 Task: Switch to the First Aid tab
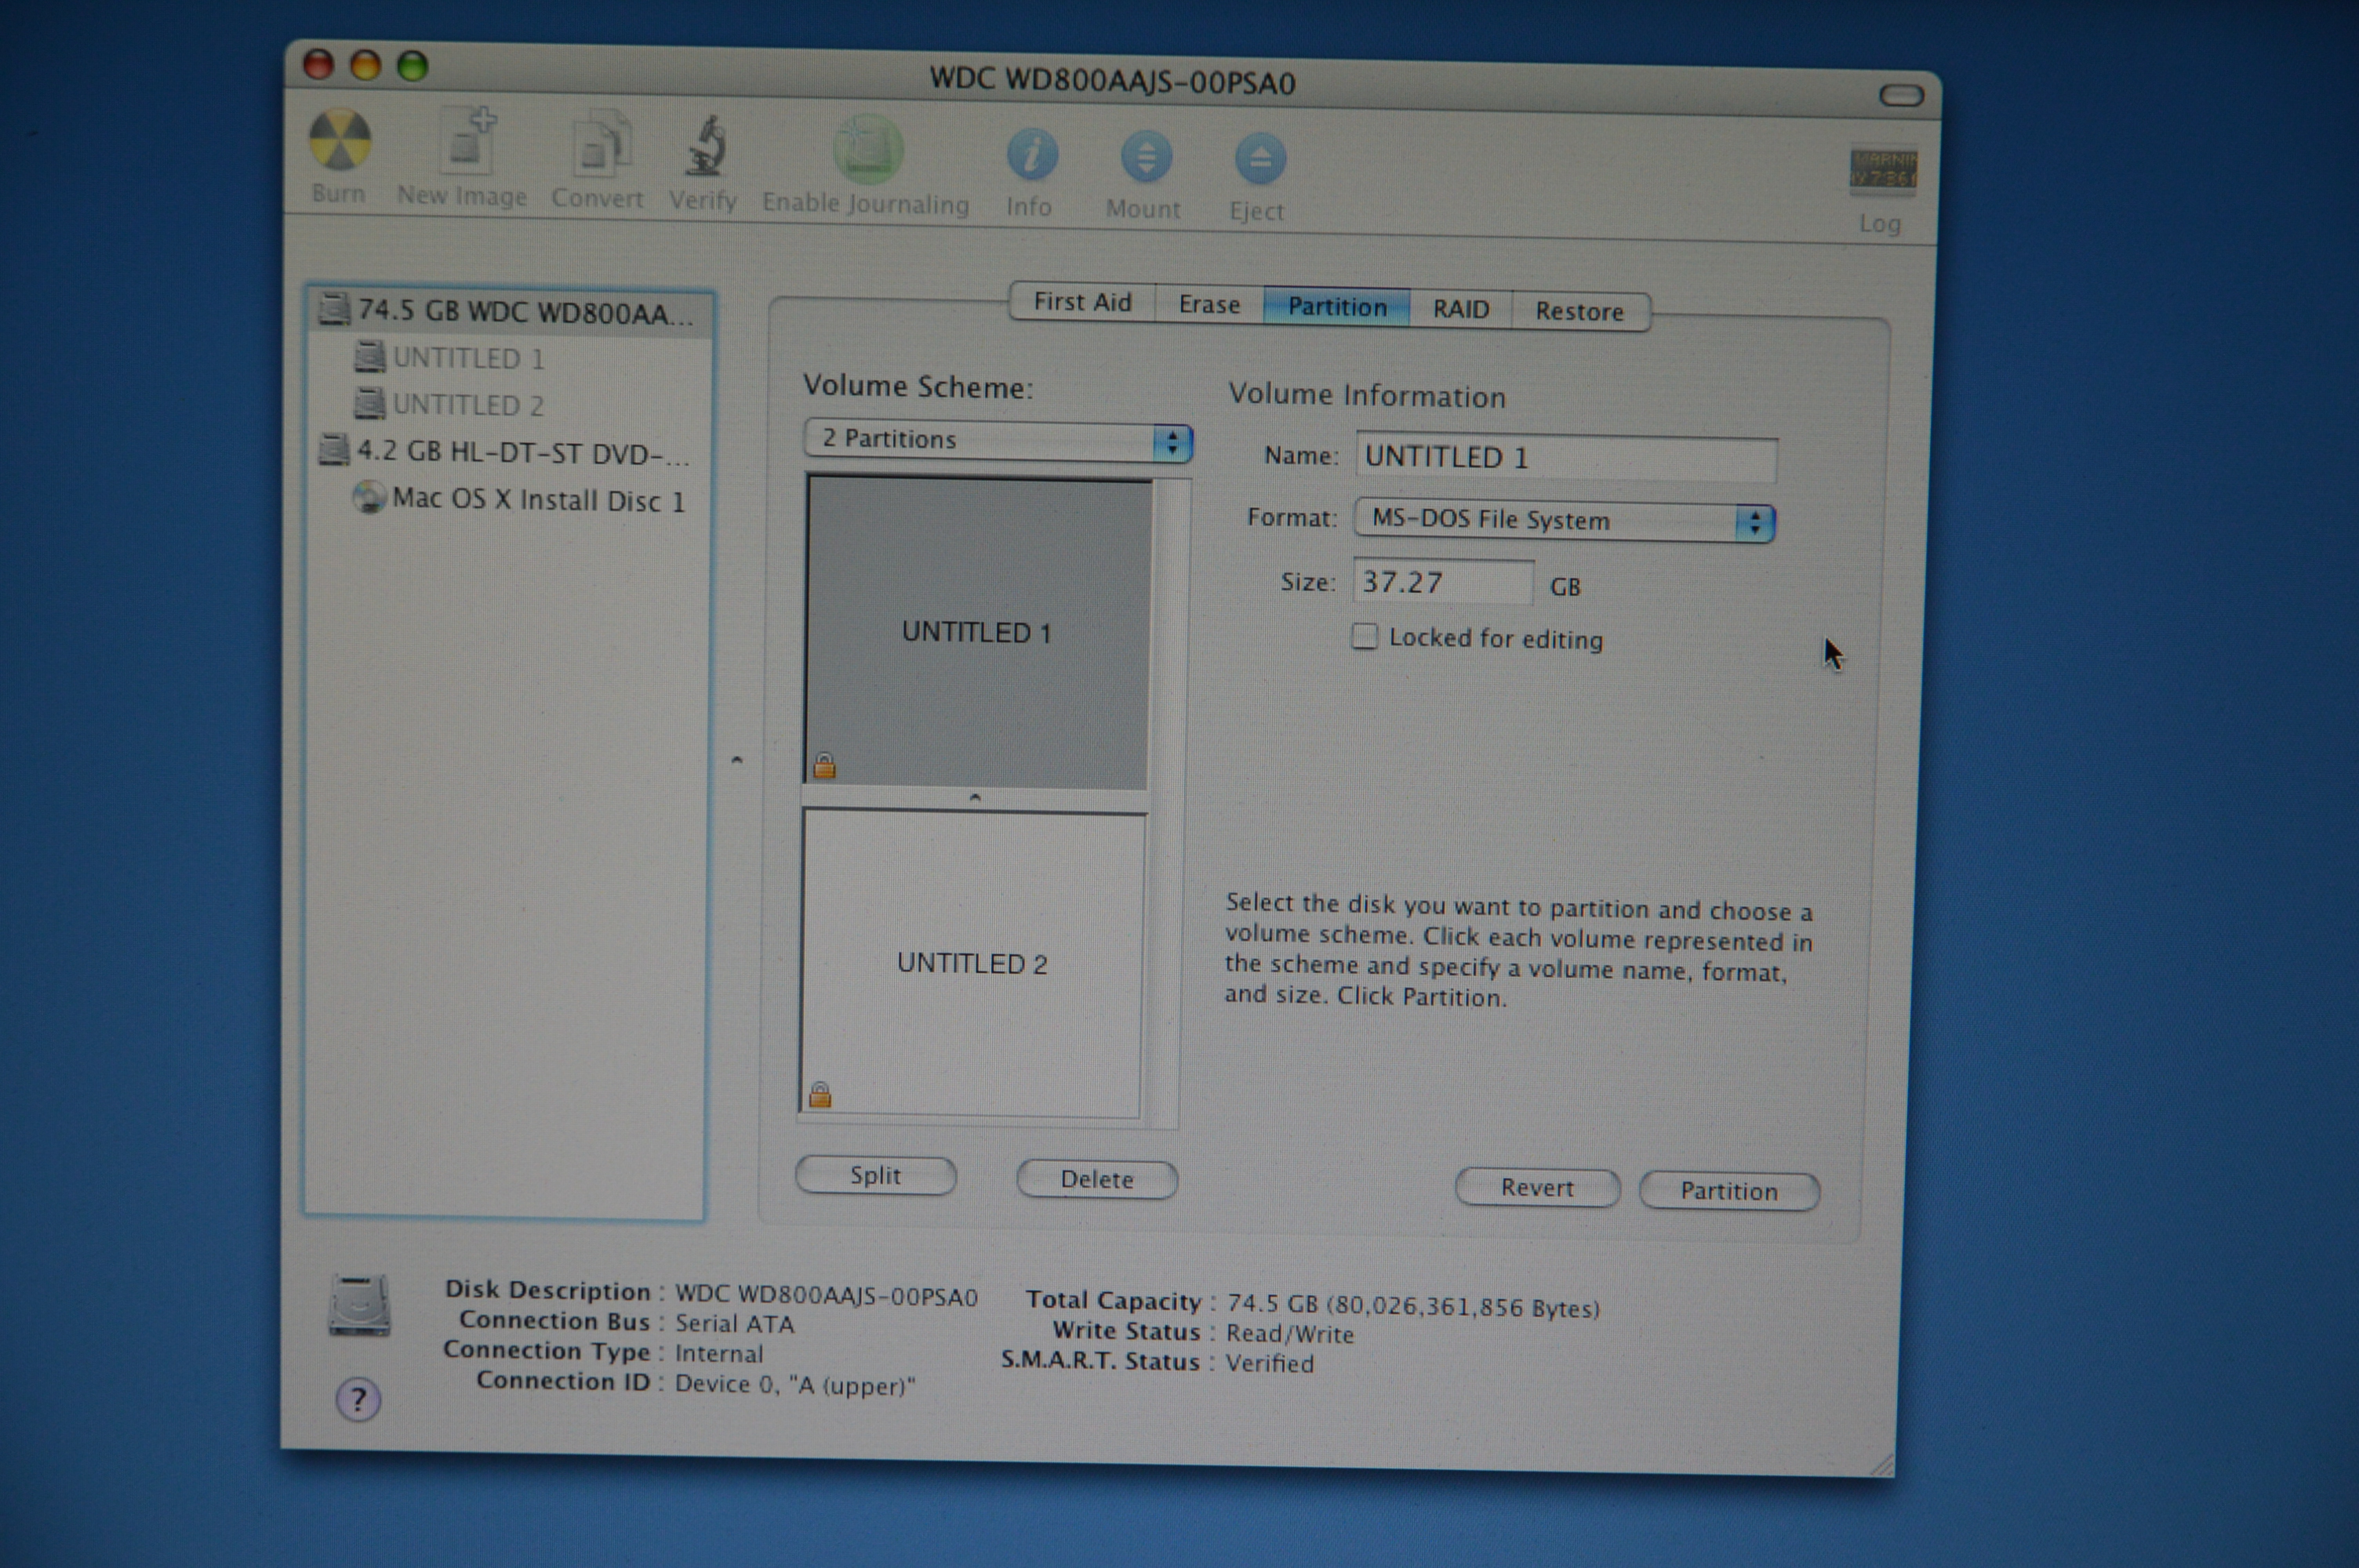pos(1082,302)
